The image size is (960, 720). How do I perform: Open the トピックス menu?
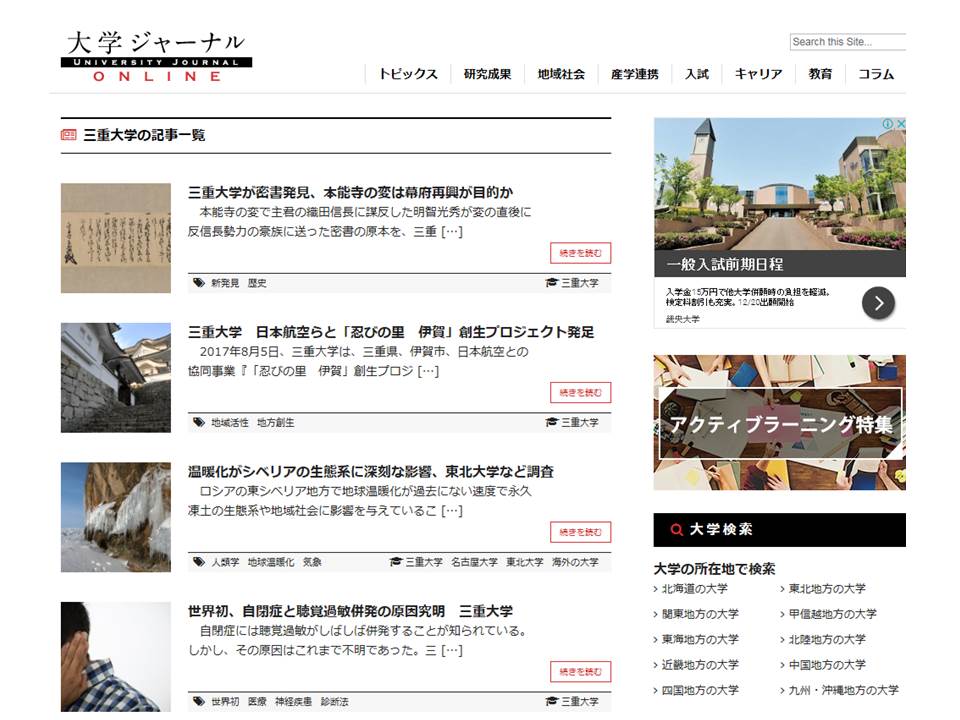click(x=408, y=74)
